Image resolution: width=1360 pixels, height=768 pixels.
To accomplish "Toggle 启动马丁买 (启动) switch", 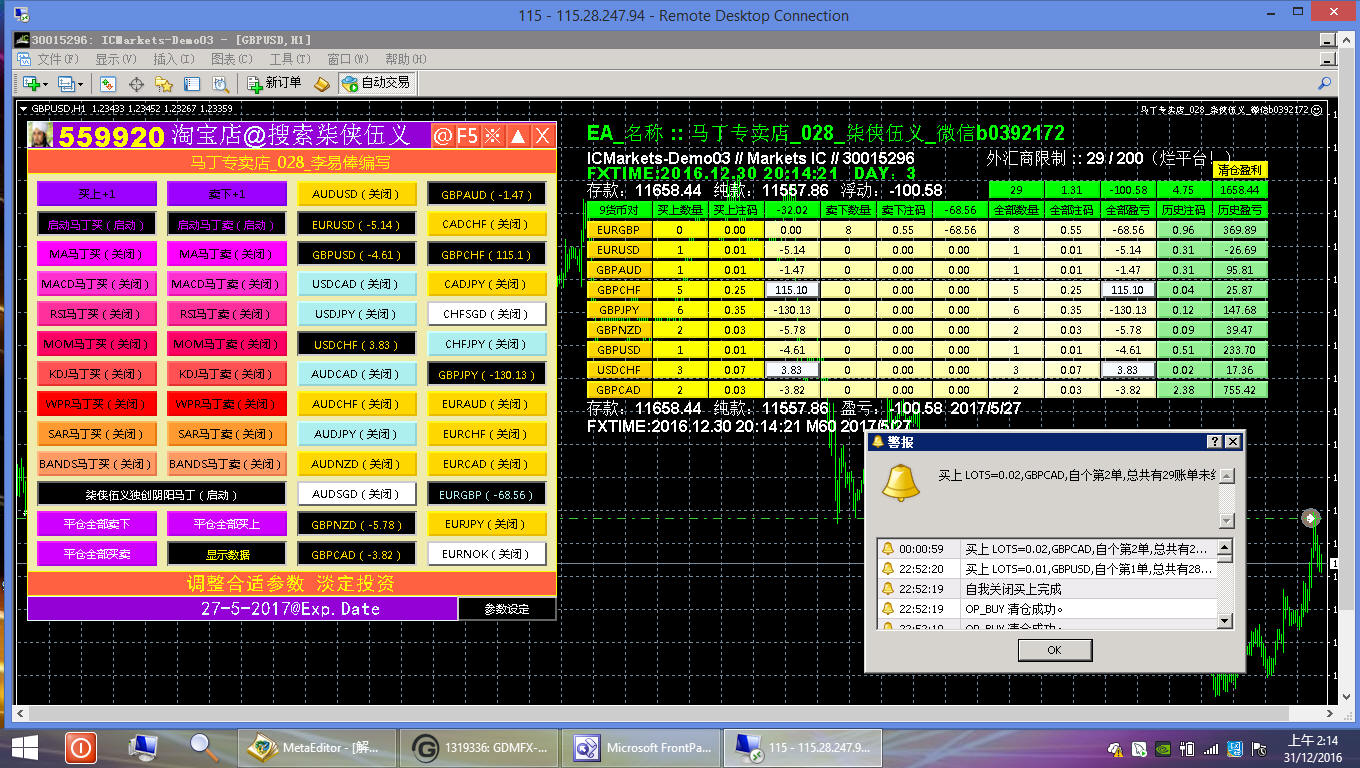I will point(97,224).
